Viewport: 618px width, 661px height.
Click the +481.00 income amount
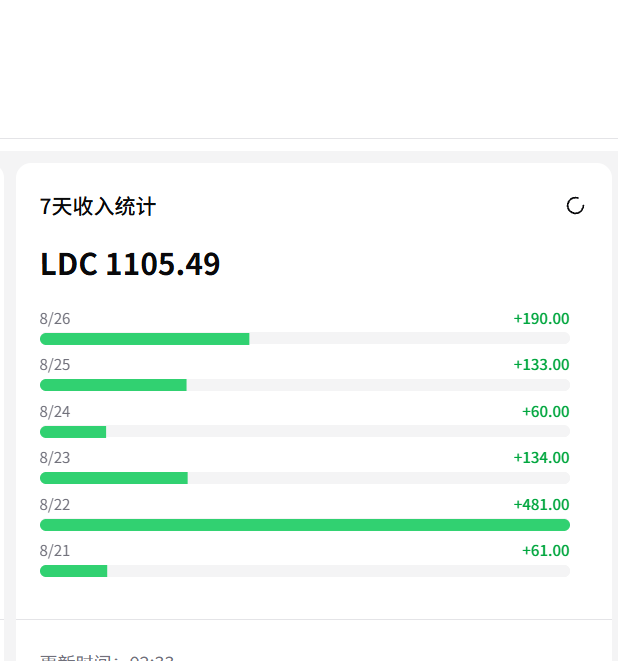(x=541, y=505)
